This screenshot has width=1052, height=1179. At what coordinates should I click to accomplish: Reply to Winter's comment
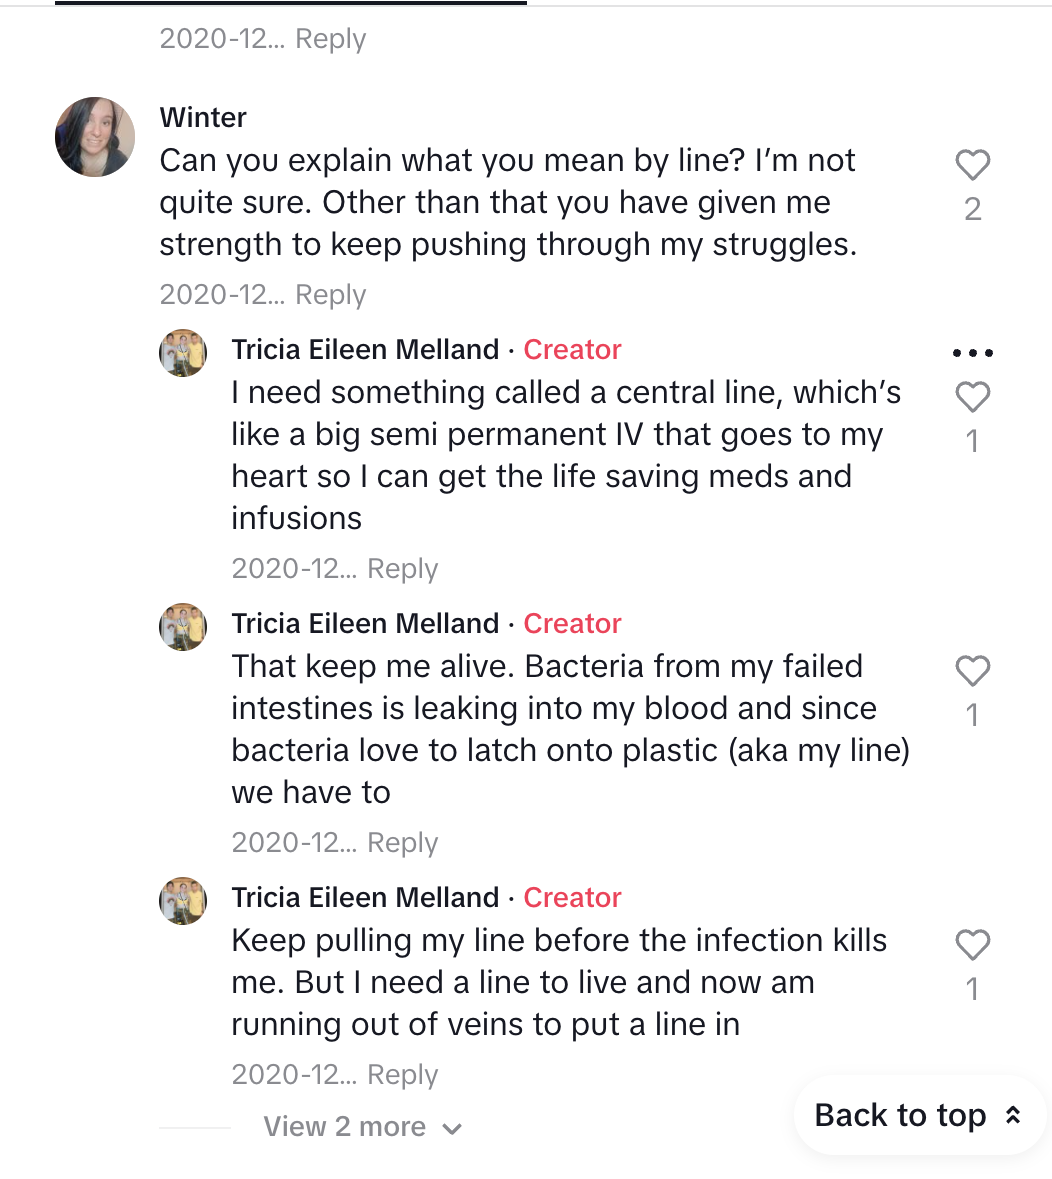330,295
